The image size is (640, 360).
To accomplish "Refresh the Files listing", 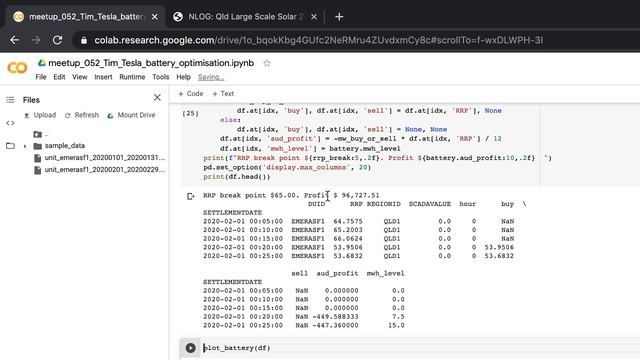I will (82, 115).
